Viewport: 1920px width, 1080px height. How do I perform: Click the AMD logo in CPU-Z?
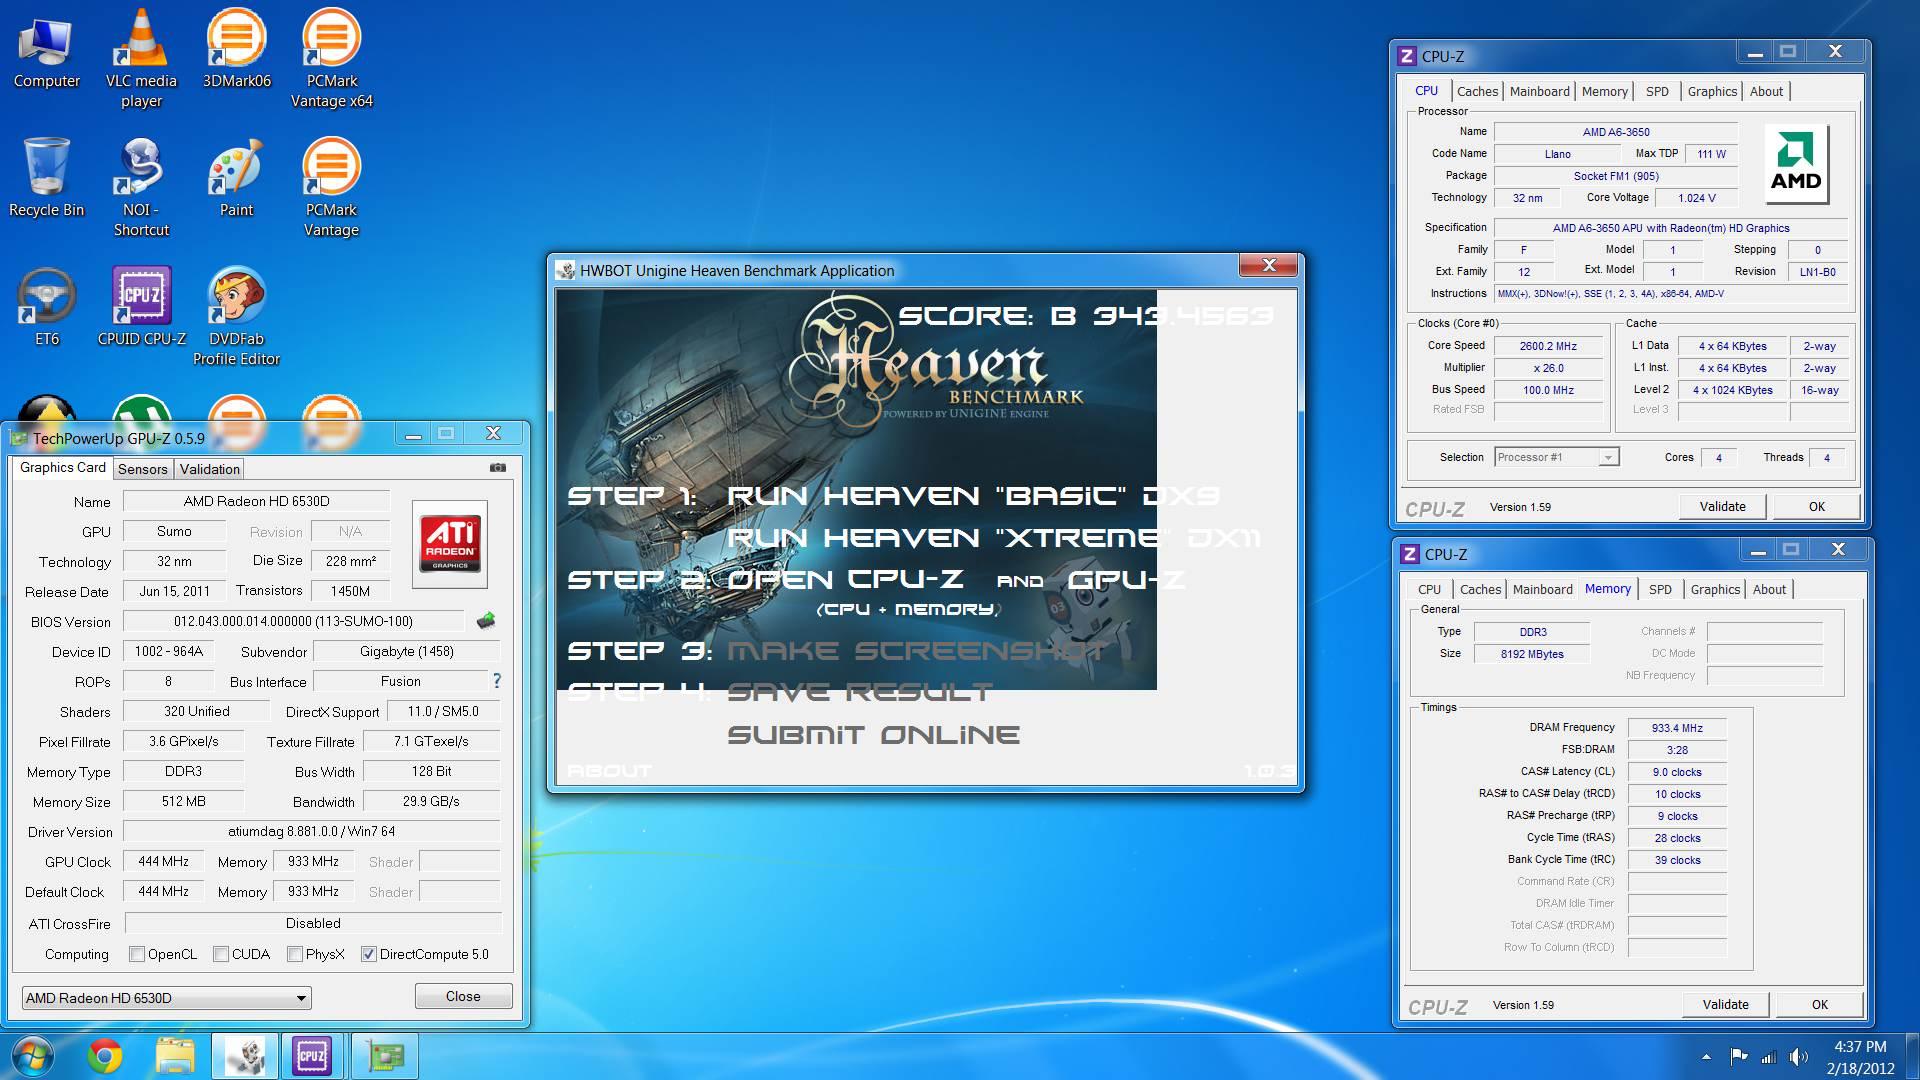pyautogui.click(x=1796, y=164)
